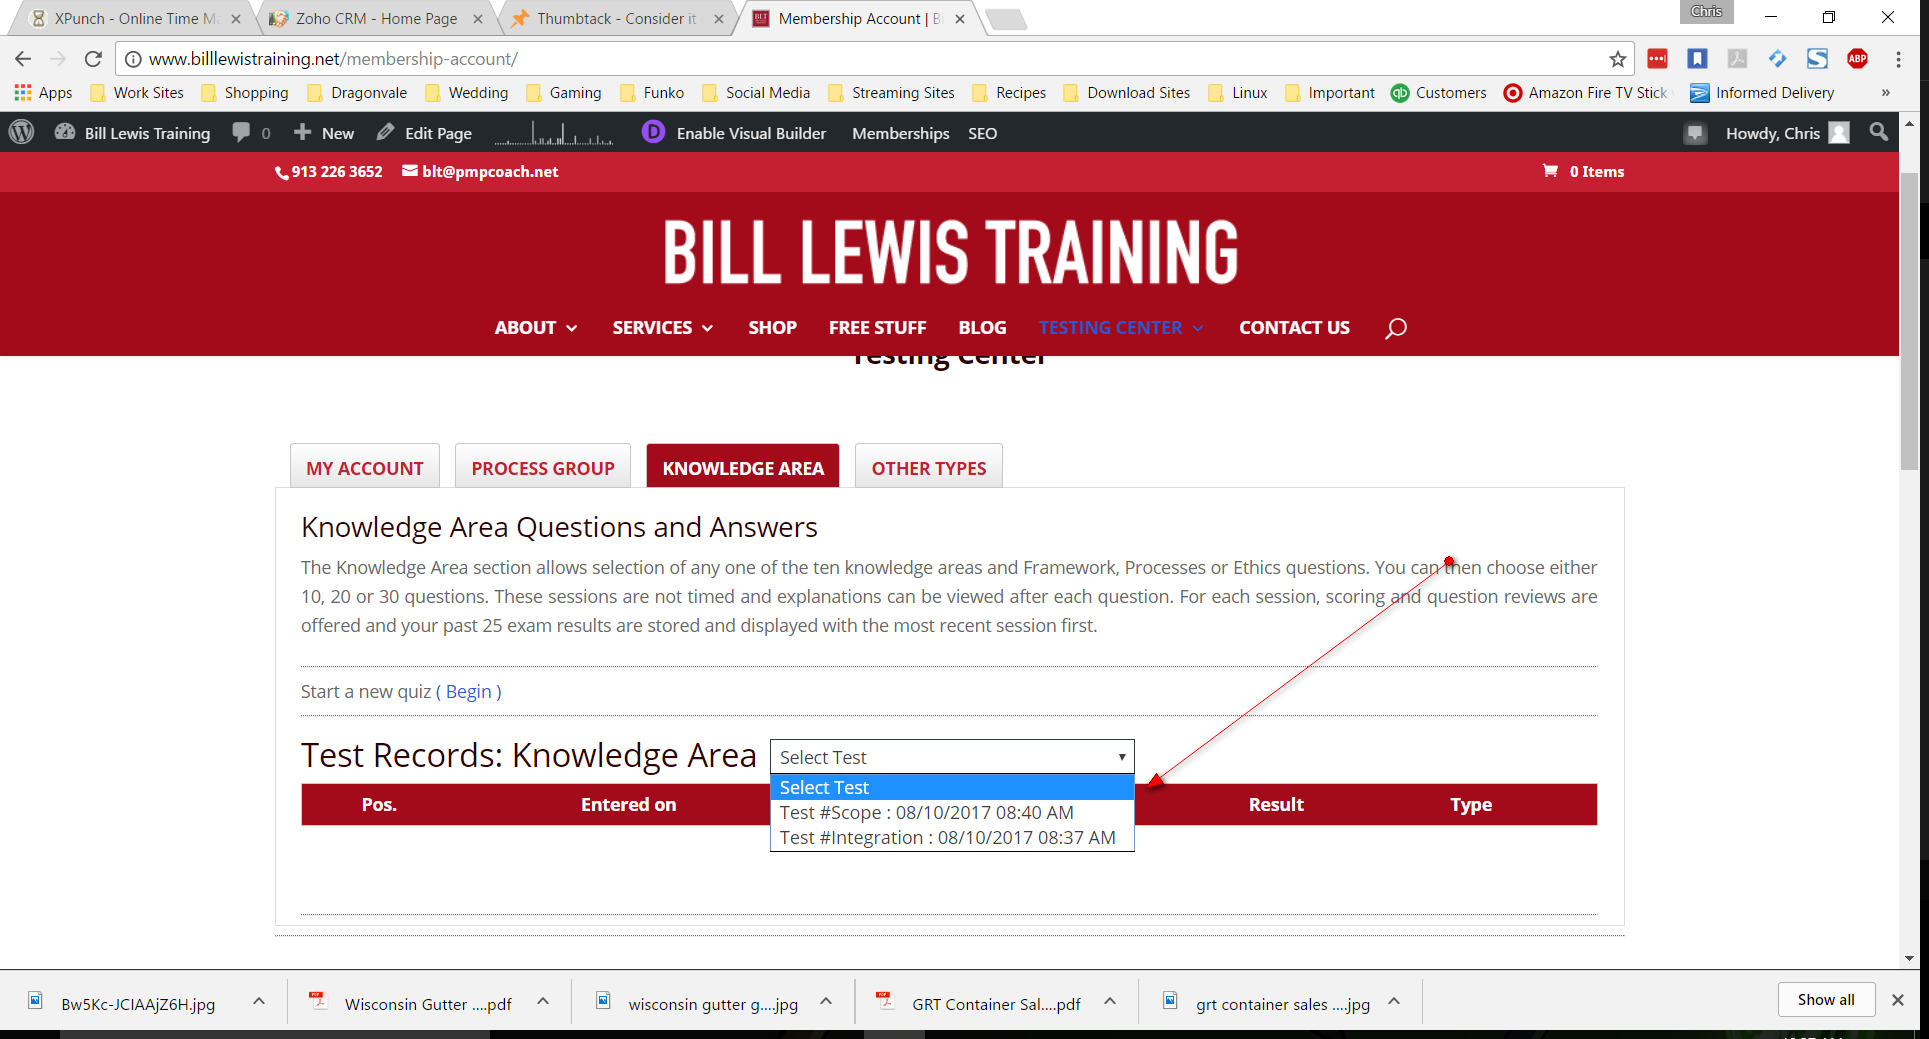The width and height of the screenshot is (1929, 1039).
Task: Go to the SHOP menu item
Action: [773, 328]
